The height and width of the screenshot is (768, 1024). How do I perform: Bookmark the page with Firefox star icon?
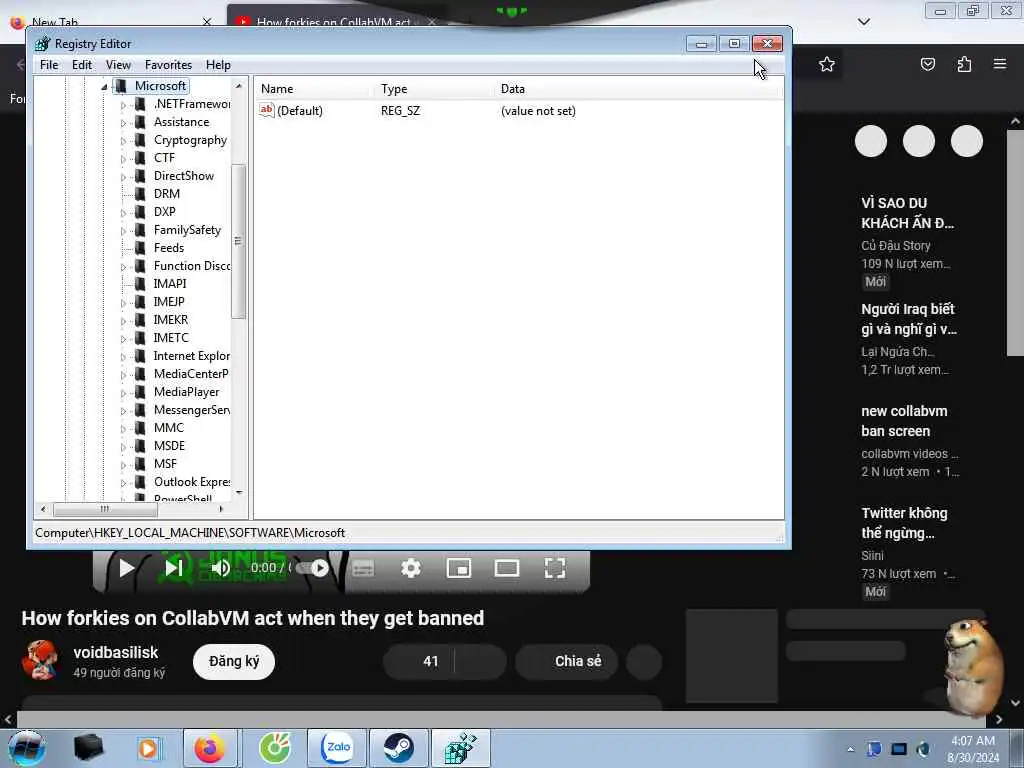tap(827, 64)
